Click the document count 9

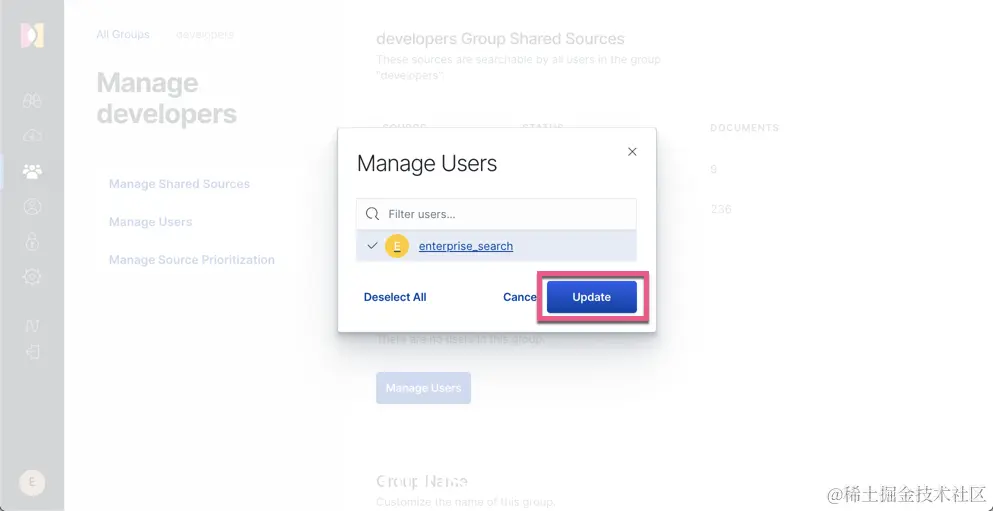(x=714, y=170)
